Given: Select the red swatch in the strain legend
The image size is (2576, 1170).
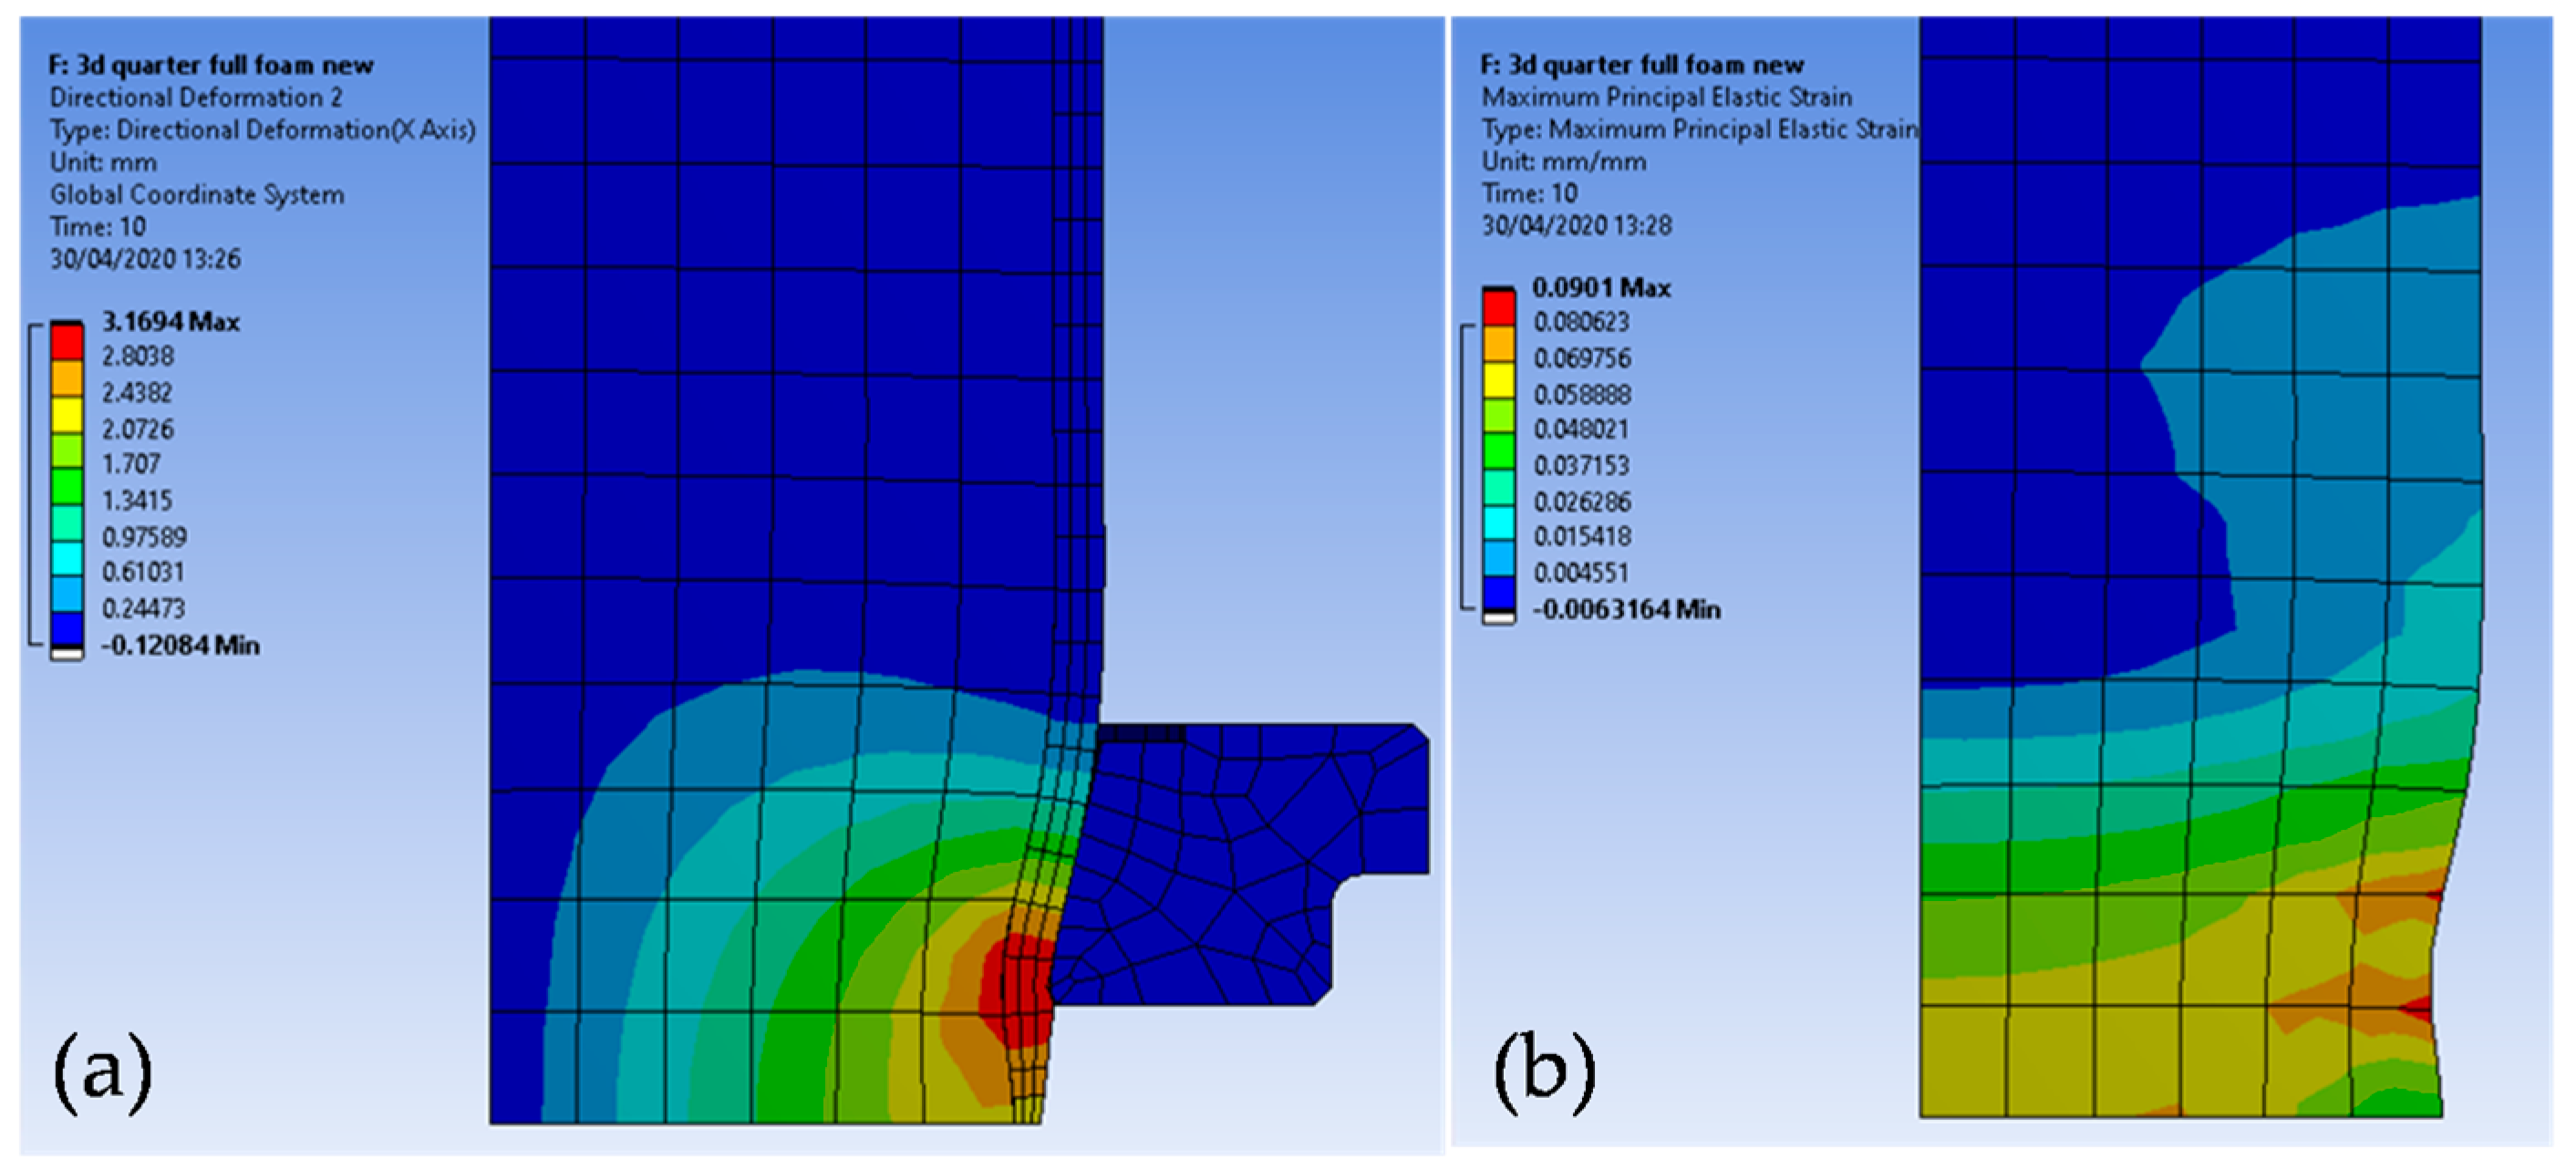Looking at the screenshot, I should [1498, 308].
